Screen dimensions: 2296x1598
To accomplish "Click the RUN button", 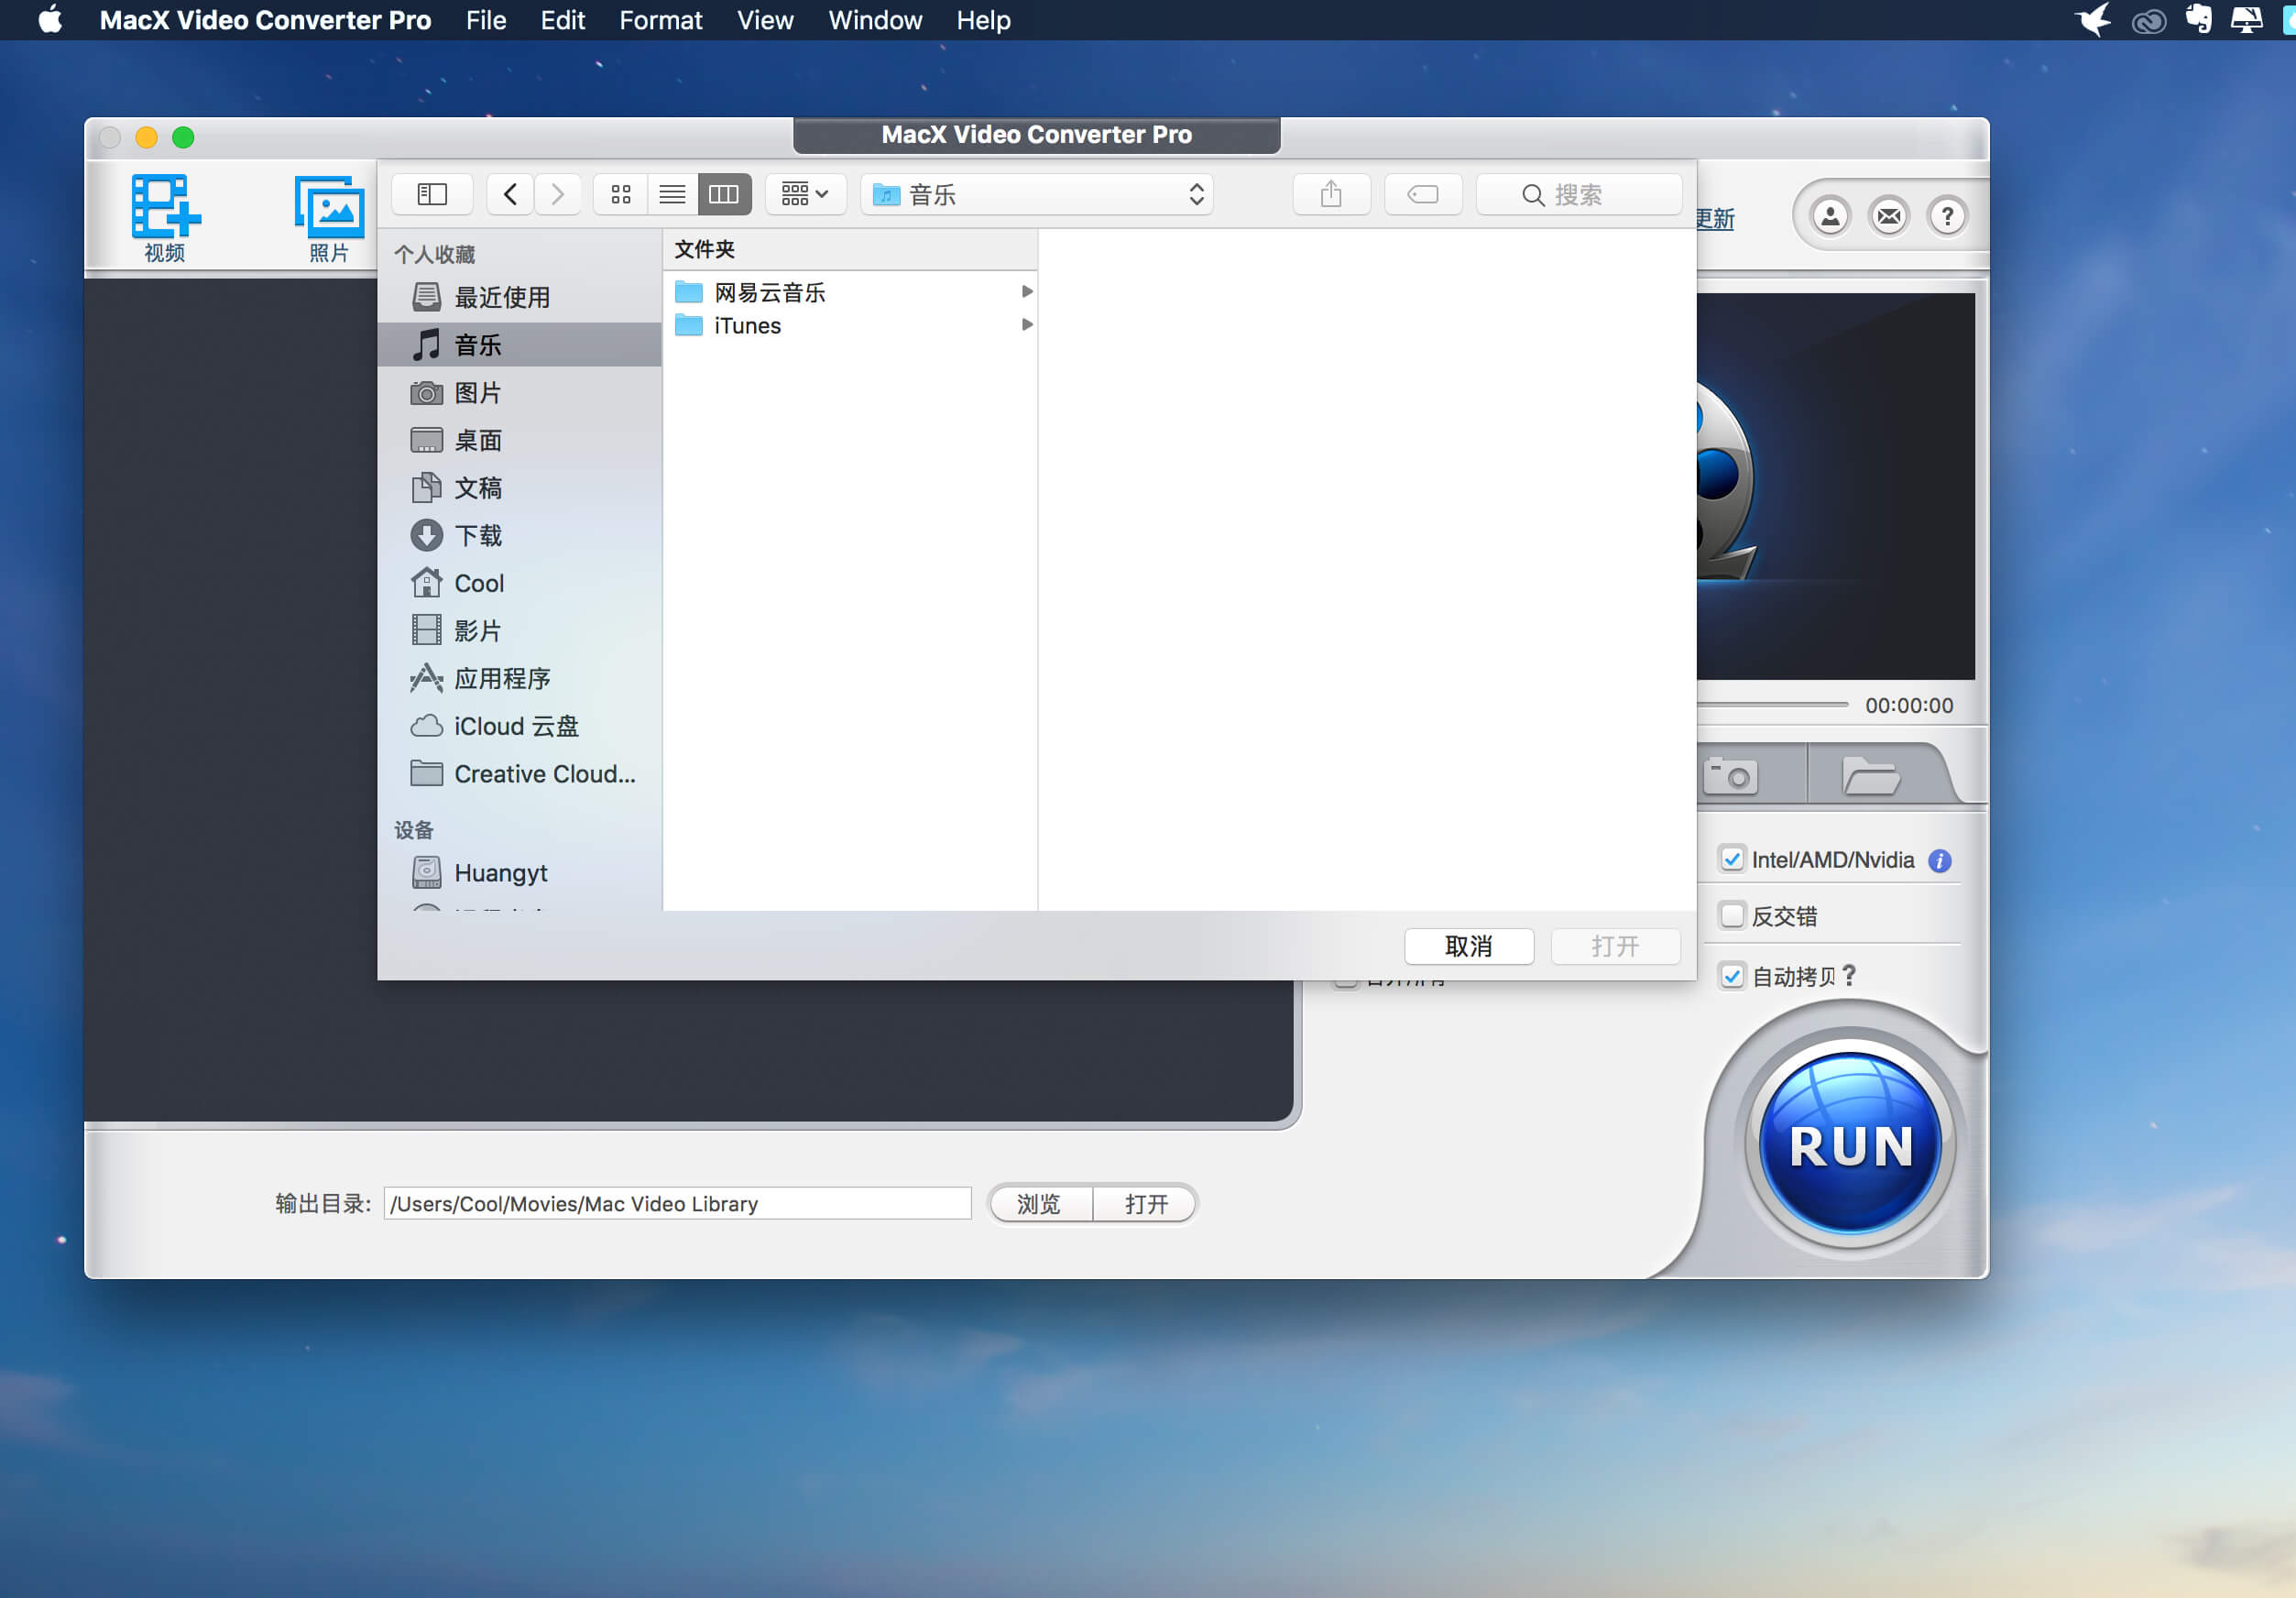I will click(1850, 1144).
